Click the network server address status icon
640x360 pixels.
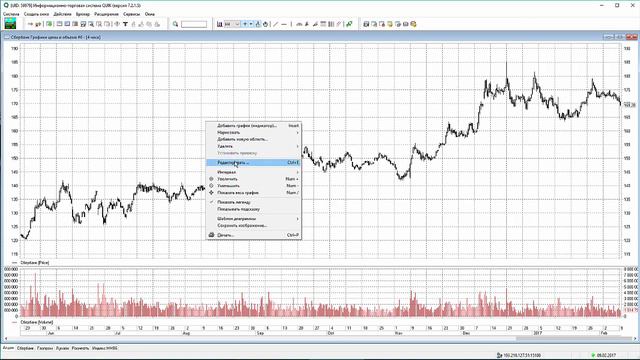[x=499, y=356]
